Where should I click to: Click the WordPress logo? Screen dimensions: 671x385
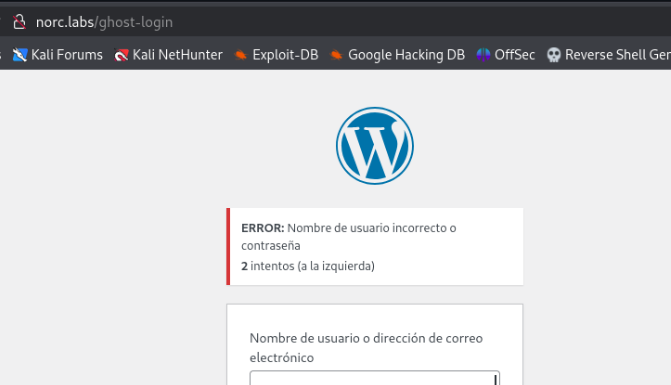[375, 146]
